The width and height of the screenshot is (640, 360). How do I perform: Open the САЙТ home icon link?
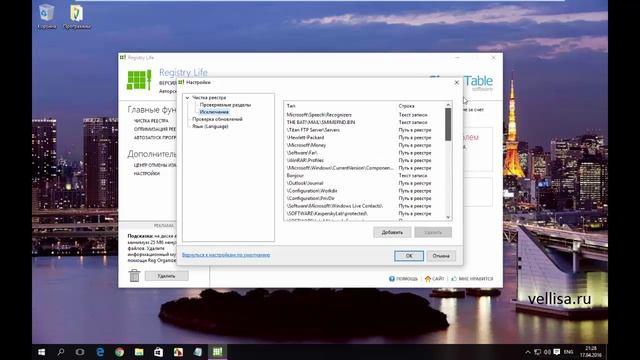[x=434, y=279]
